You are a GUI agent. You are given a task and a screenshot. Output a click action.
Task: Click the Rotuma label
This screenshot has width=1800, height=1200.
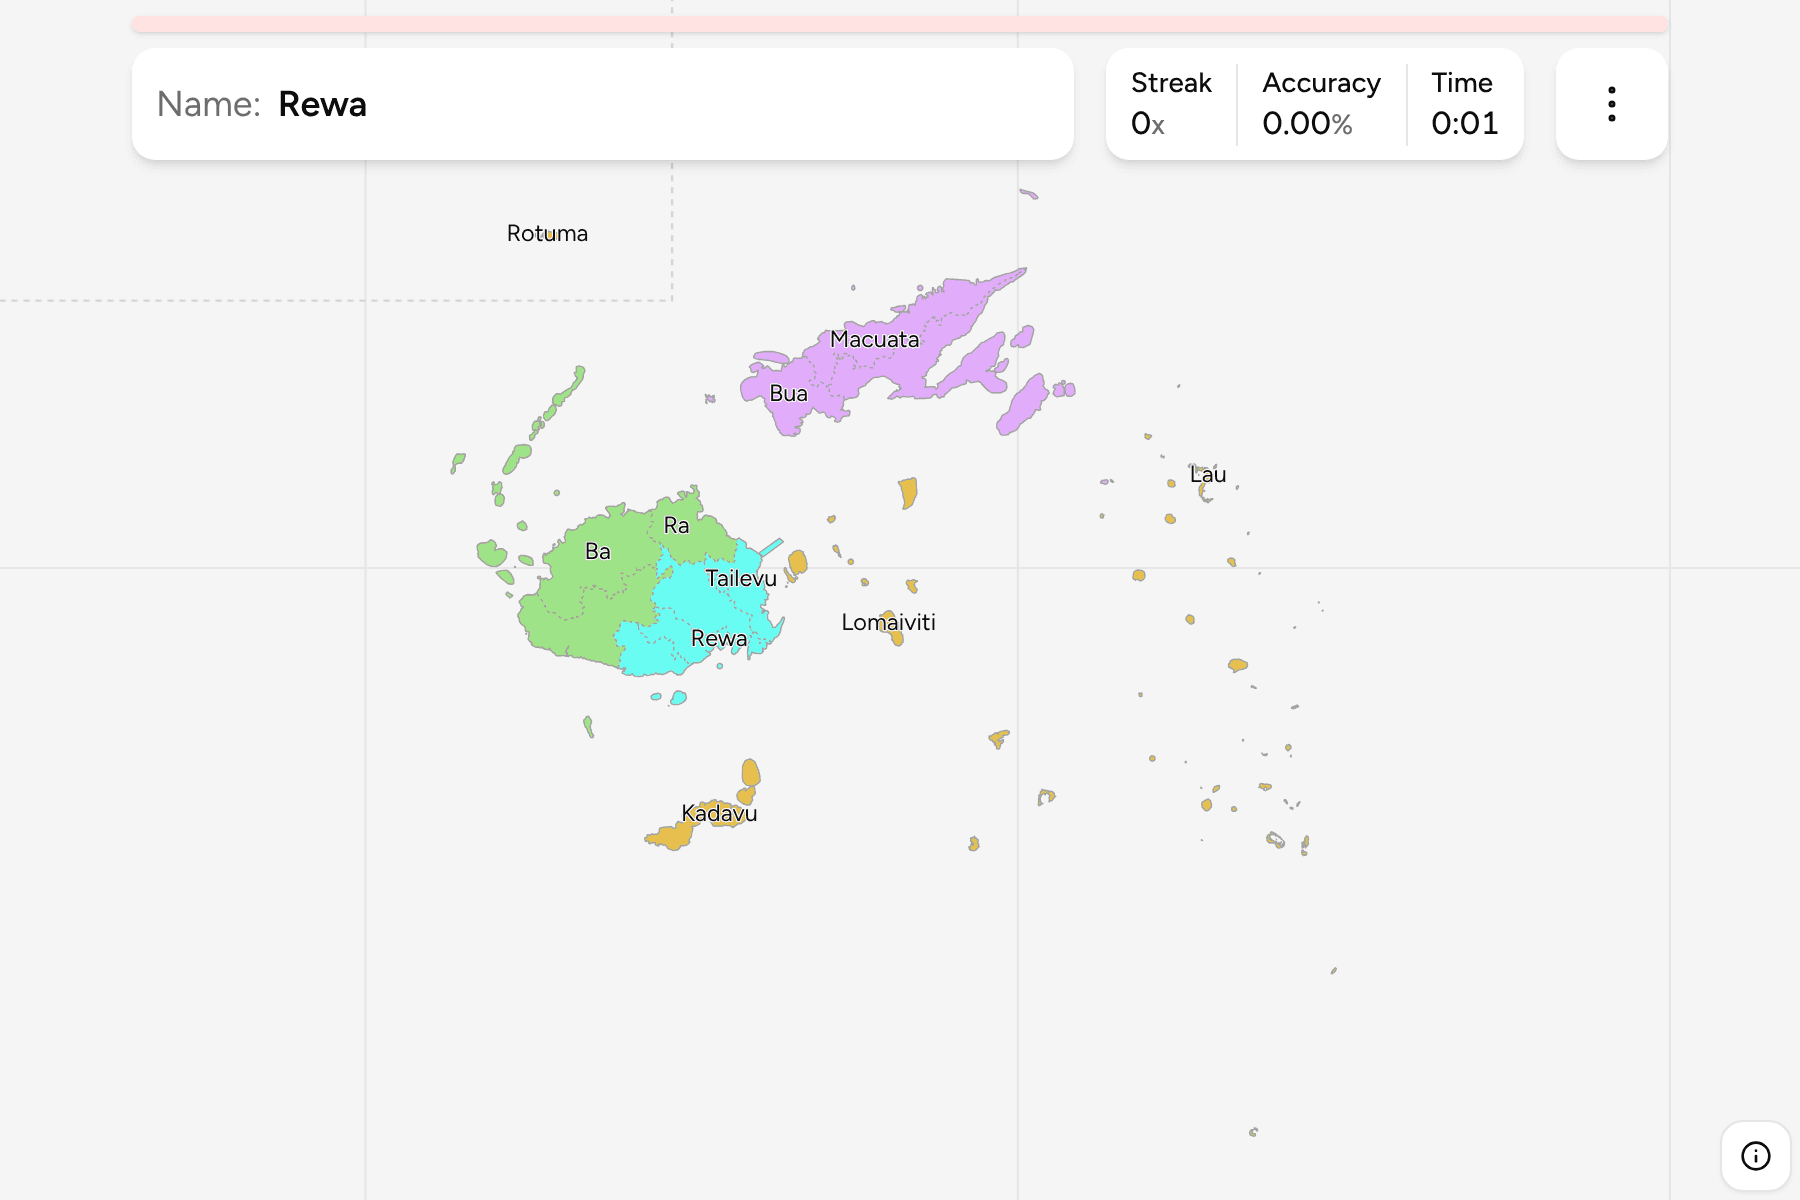tap(547, 233)
